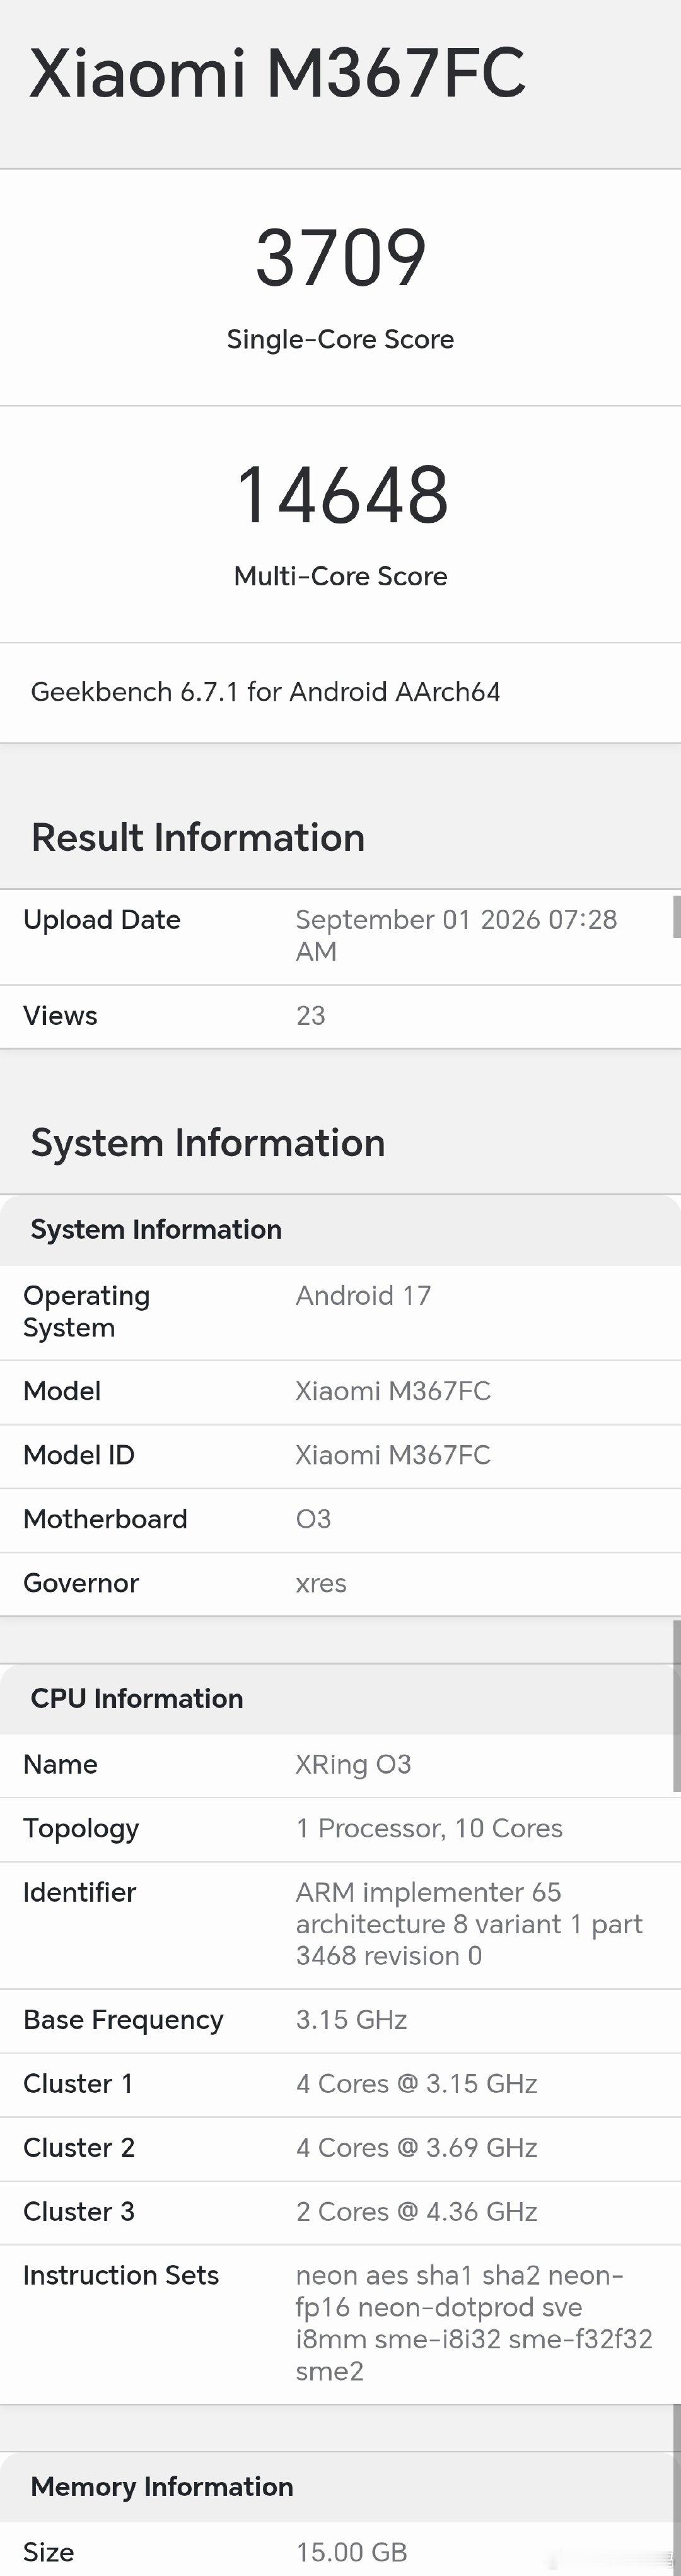Click the Identifier label
The height and width of the screenshot is (2576, 681).
[79, 1892]
